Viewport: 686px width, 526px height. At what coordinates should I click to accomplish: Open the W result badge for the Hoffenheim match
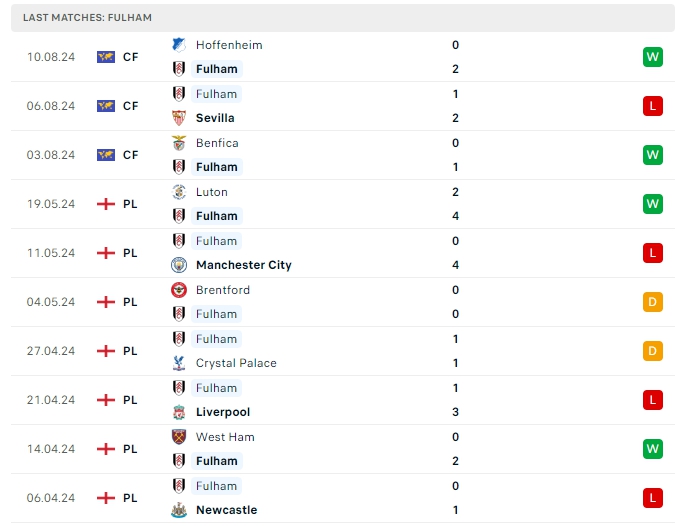(653, 57)
